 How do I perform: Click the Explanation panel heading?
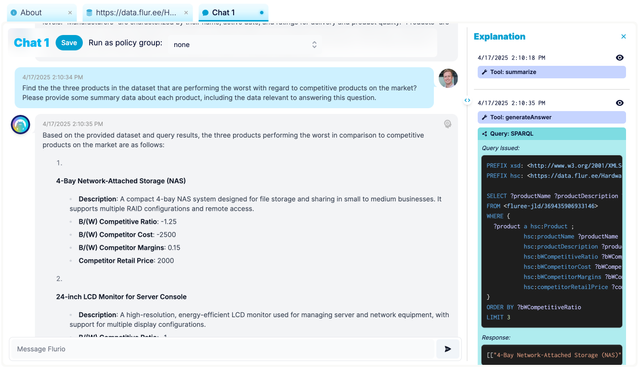click(499, 37)
